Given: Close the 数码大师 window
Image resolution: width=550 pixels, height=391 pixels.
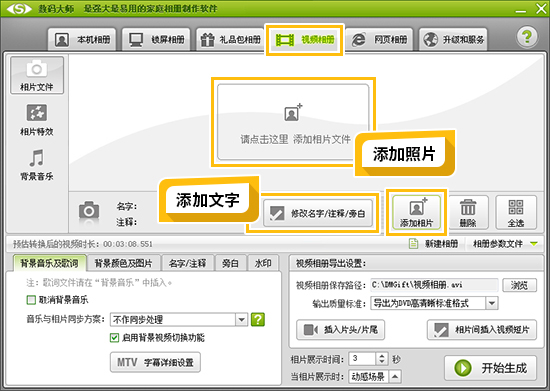Looking at the screenshot, I should pyautogui.click(x=541, y=8).
